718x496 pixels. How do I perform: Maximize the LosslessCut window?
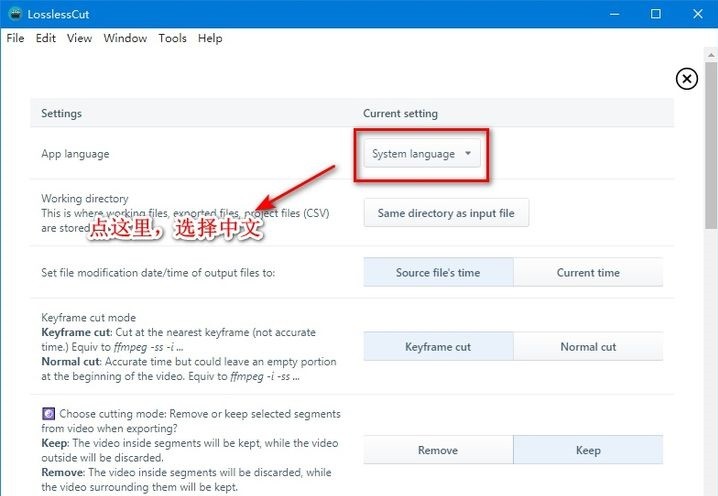click(655, 14)
